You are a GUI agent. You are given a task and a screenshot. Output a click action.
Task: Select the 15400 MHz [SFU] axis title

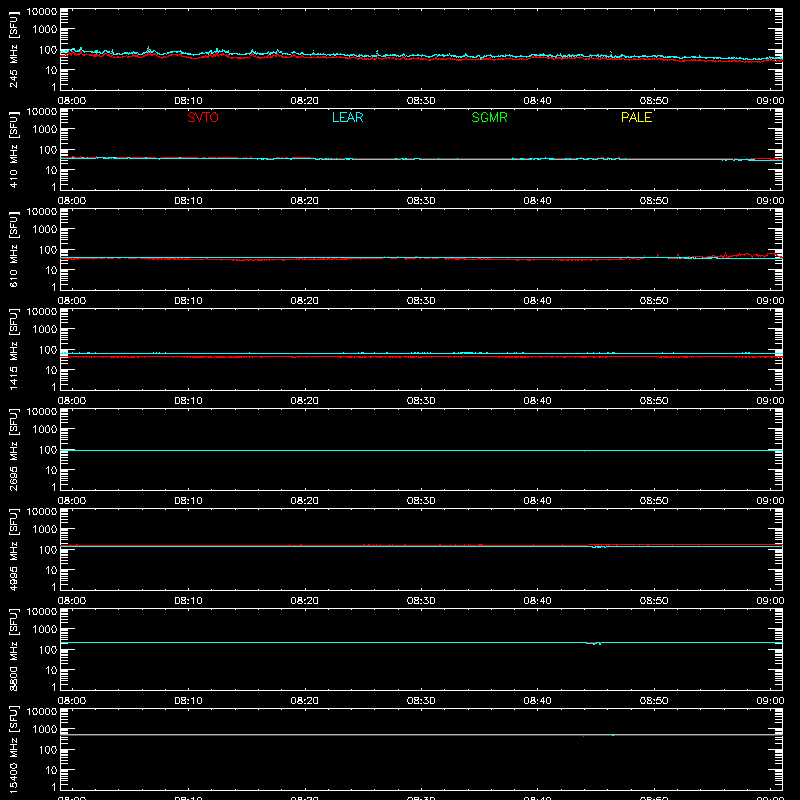click(13, 749)
